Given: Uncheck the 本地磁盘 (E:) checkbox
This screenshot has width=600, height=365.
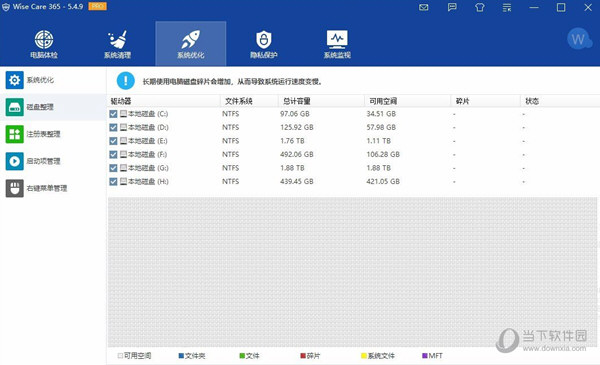Looking at the screenshot, I should (x=113, y=141).
